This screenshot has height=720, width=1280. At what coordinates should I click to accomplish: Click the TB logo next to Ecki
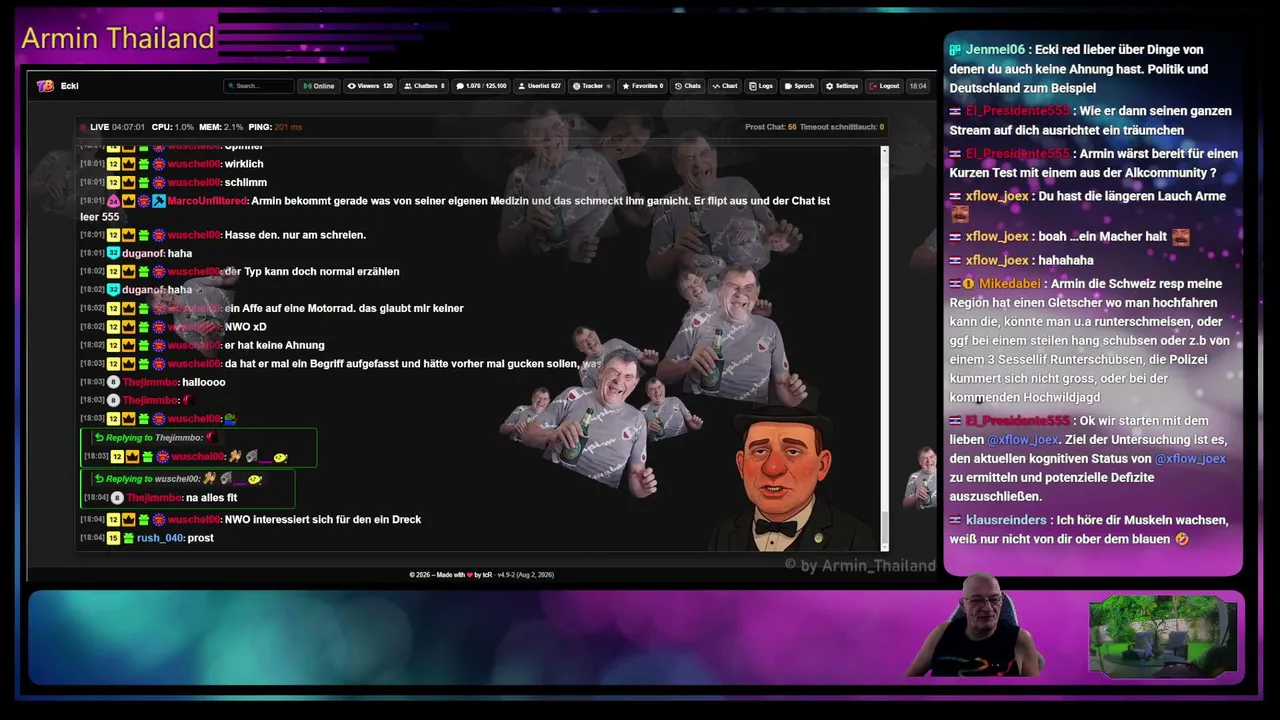tap(45, 86)
